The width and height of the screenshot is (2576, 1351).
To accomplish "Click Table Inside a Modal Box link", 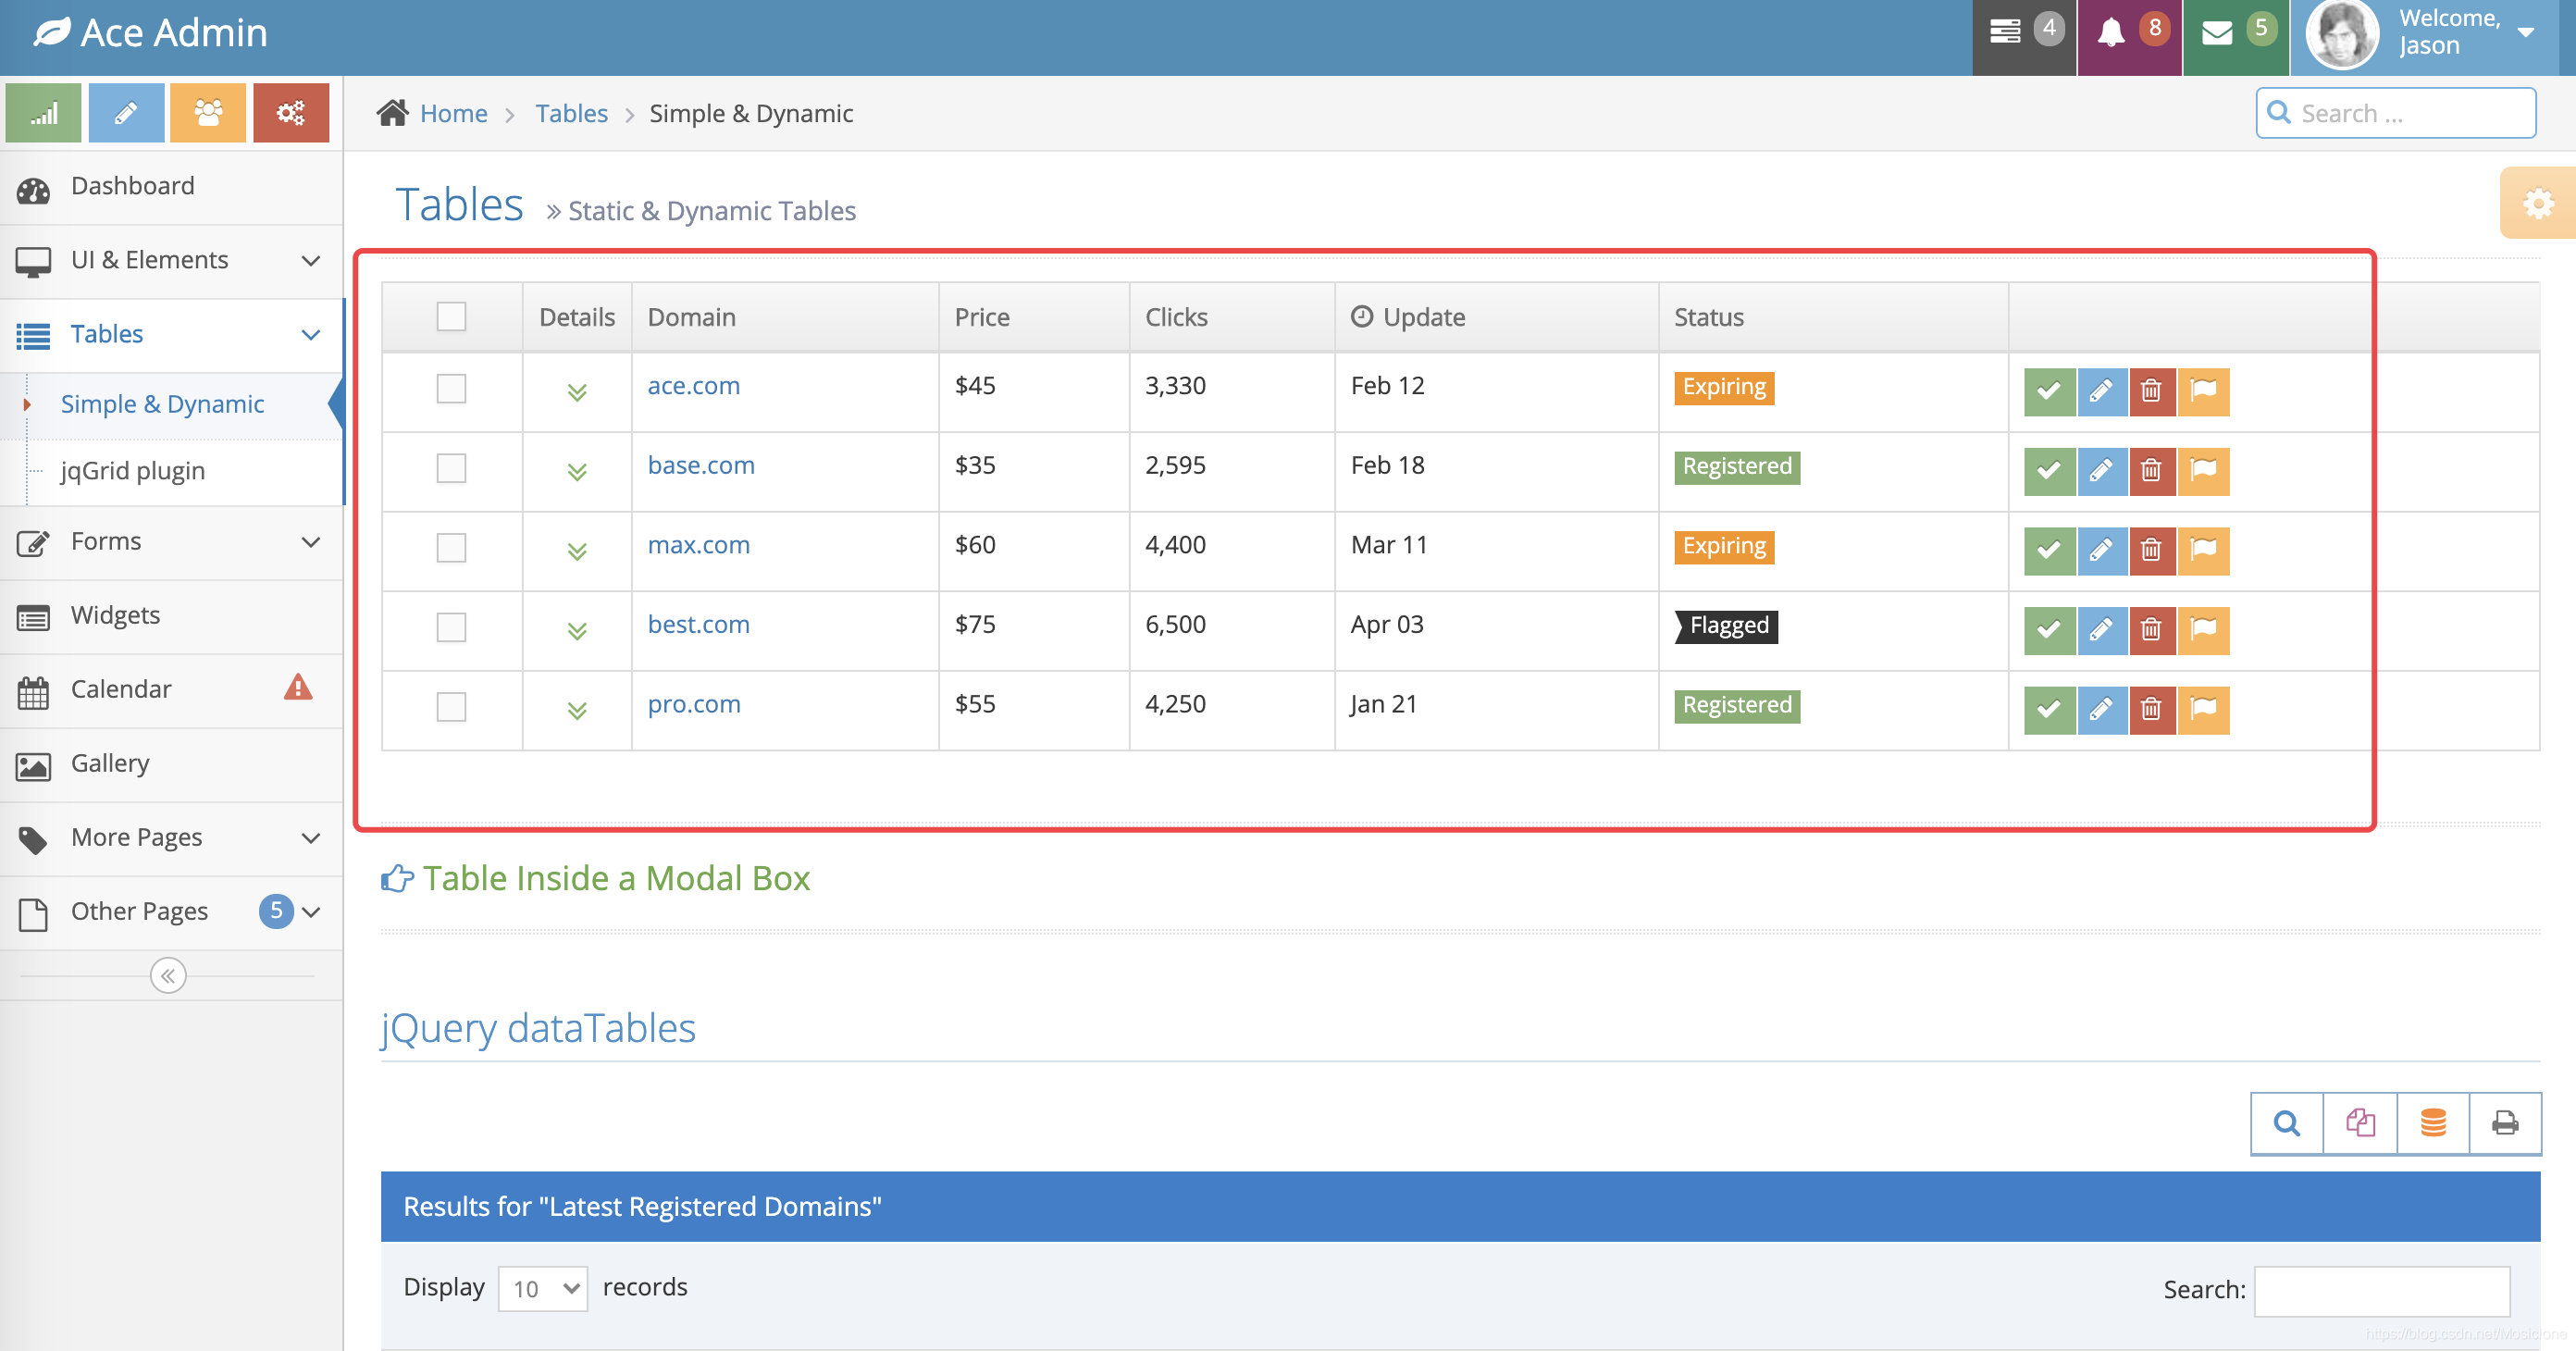I will point(616,878).
